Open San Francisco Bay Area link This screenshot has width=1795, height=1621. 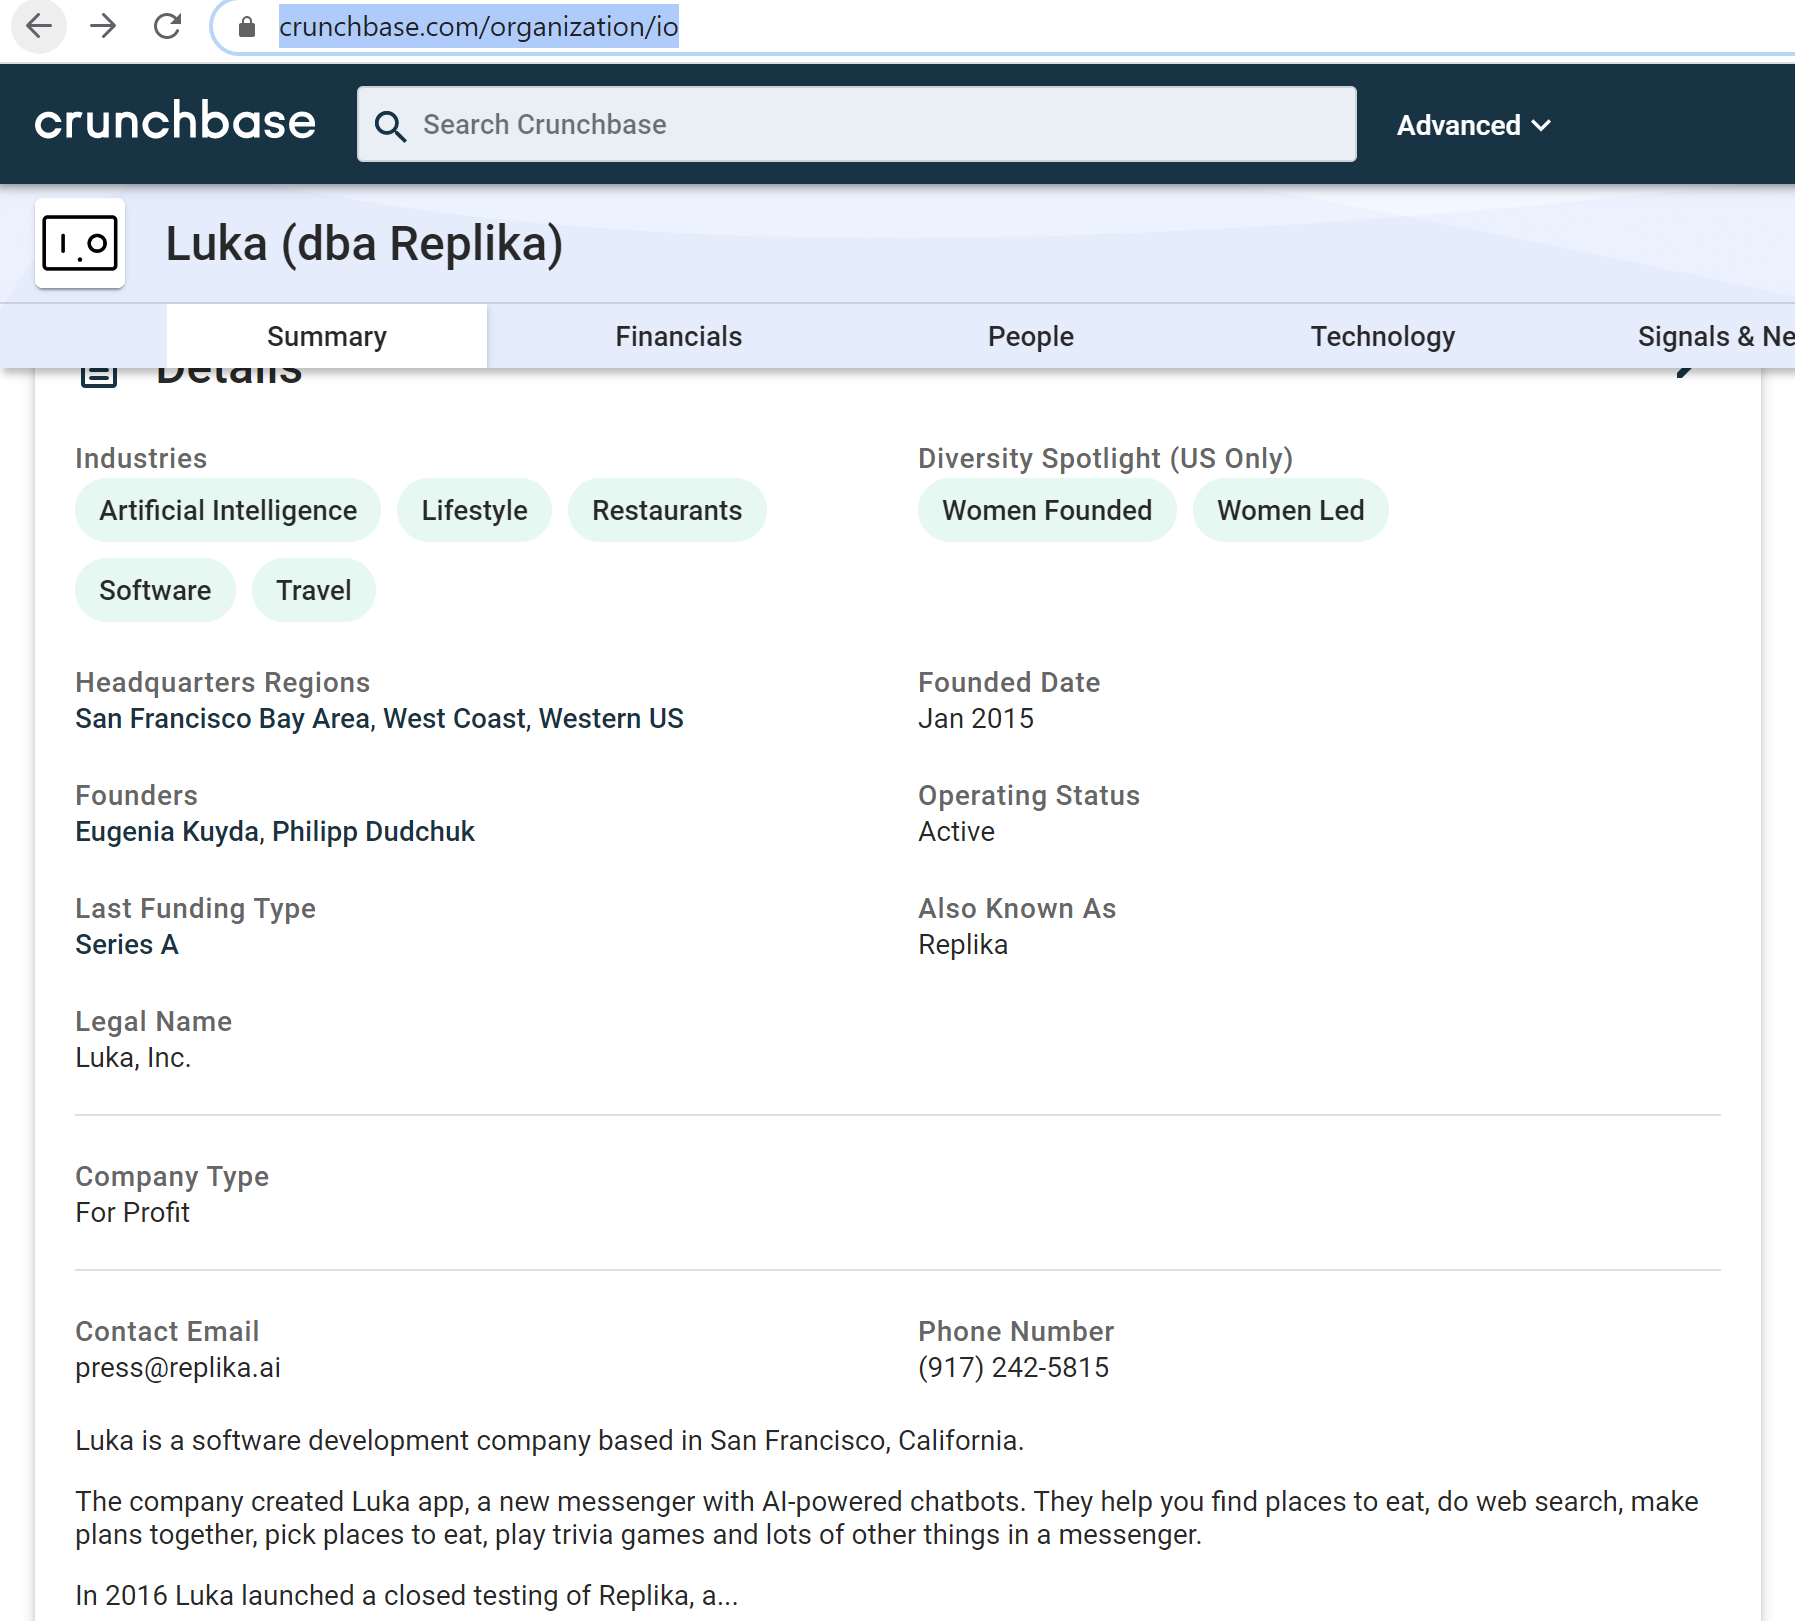[x=222, y=719]
